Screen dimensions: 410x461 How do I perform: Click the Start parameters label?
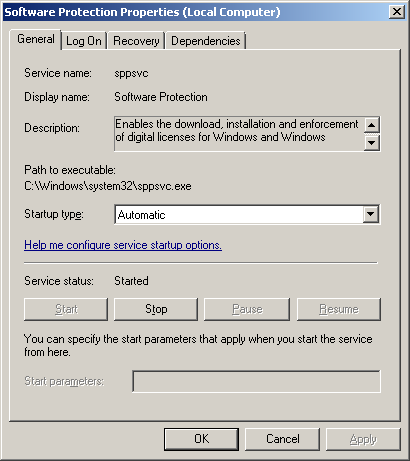click(x=64, y=381)
